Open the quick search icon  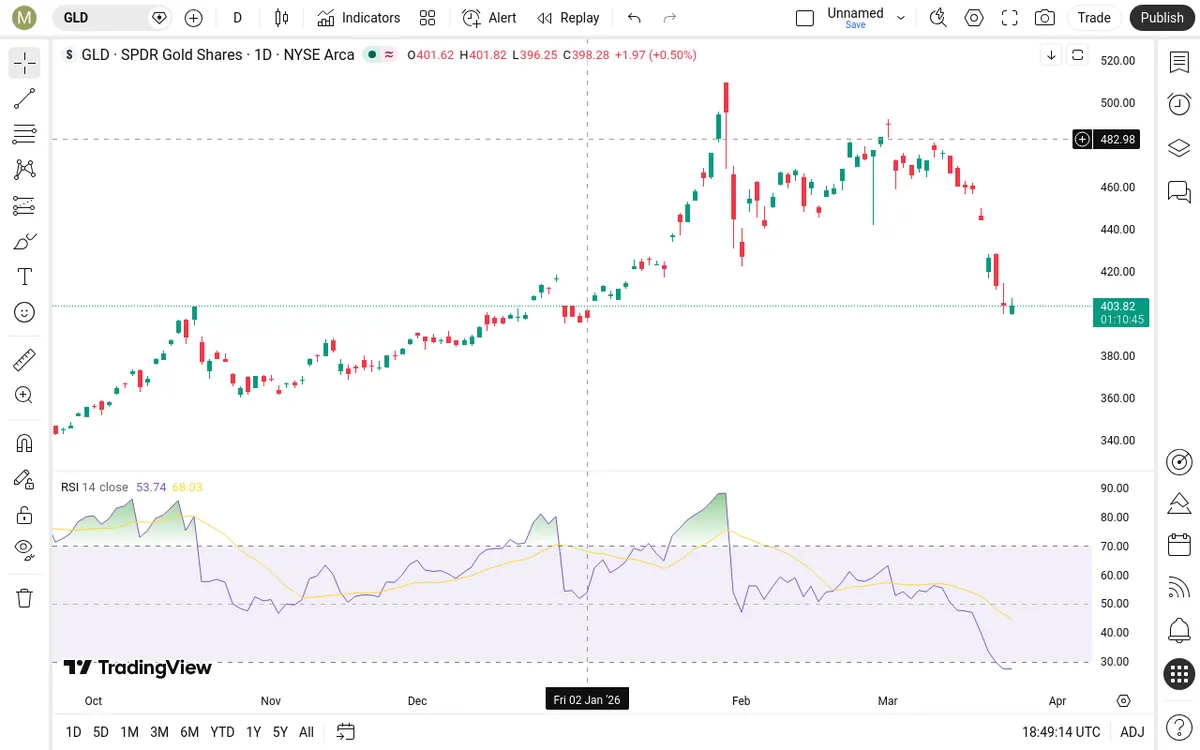coord(938,18)
